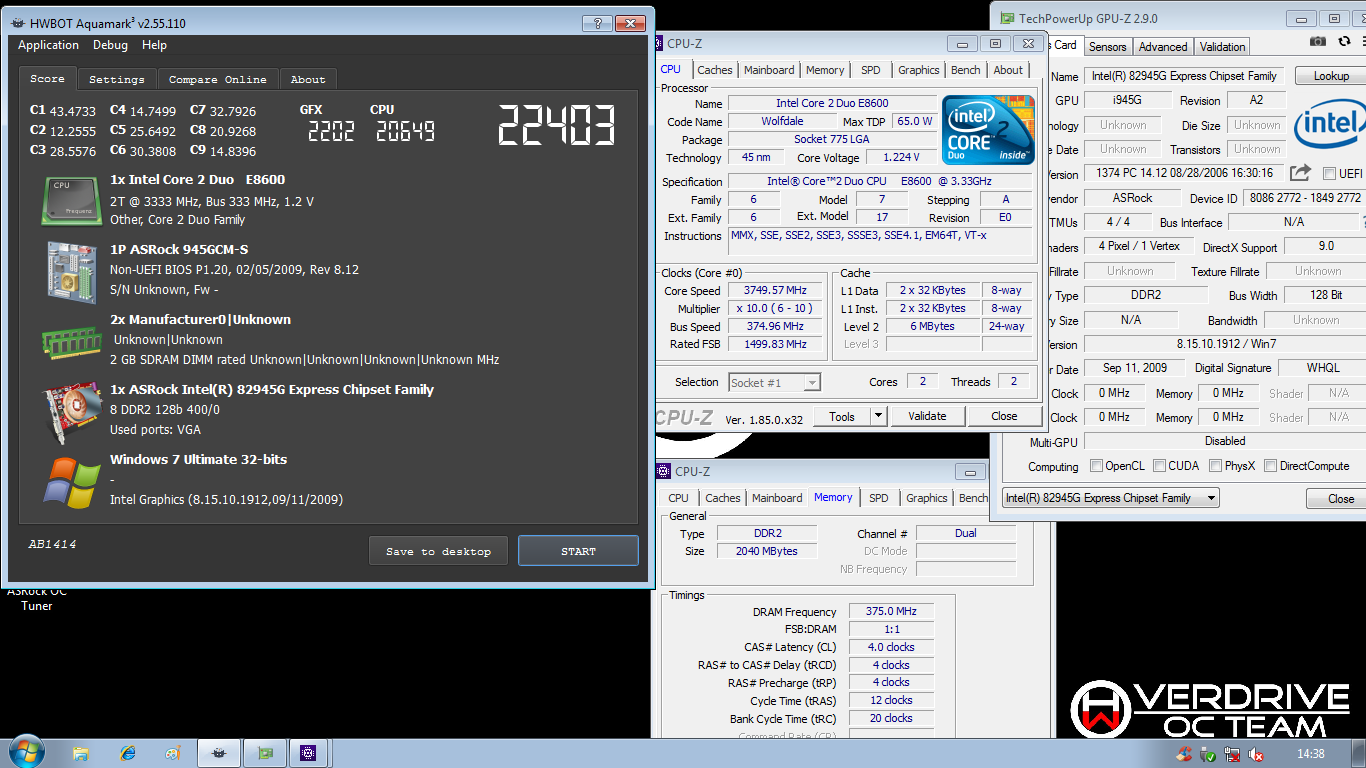Open the Validation tab in GPU-Z
This screenshot has height=768, width=1366.
coord(1222,47)
